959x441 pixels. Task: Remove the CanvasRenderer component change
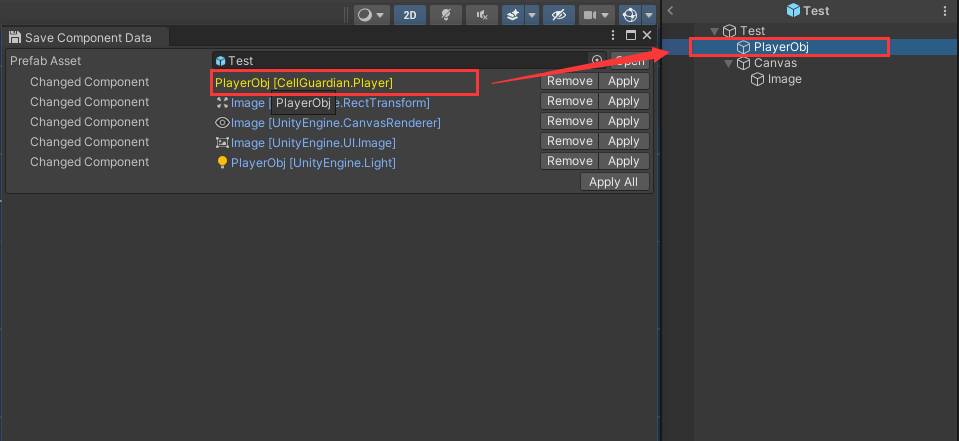click(x=569, y=121)
